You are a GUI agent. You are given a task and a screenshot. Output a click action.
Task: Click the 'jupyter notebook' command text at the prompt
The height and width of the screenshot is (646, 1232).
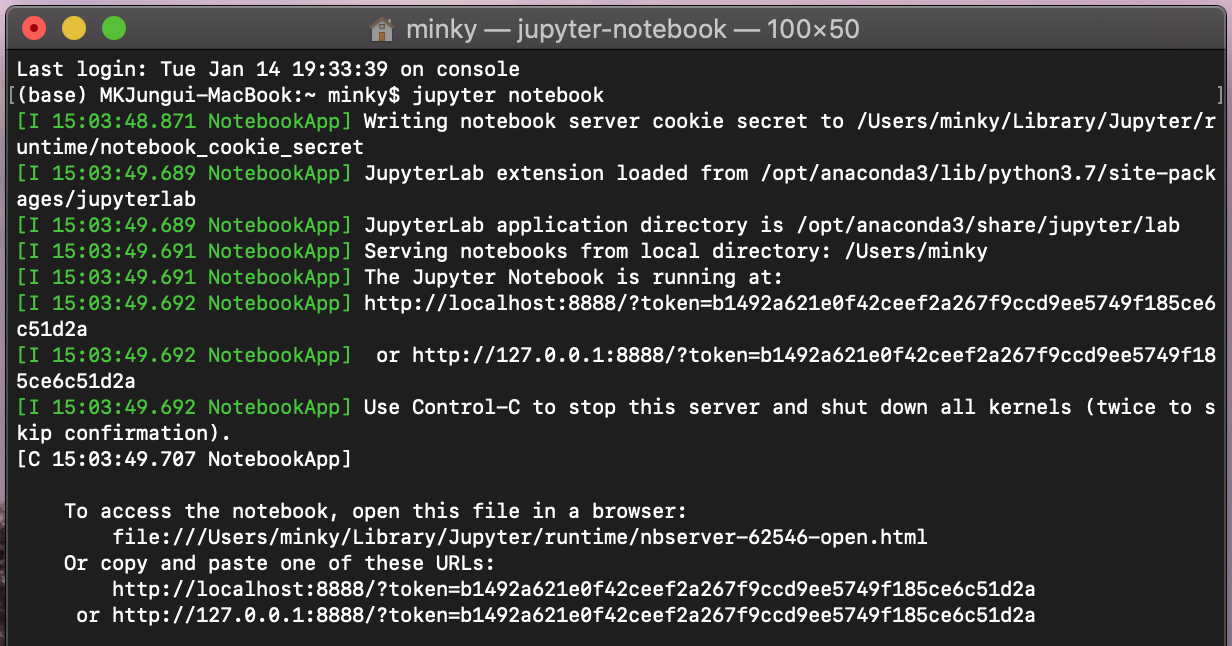[508, 95]
